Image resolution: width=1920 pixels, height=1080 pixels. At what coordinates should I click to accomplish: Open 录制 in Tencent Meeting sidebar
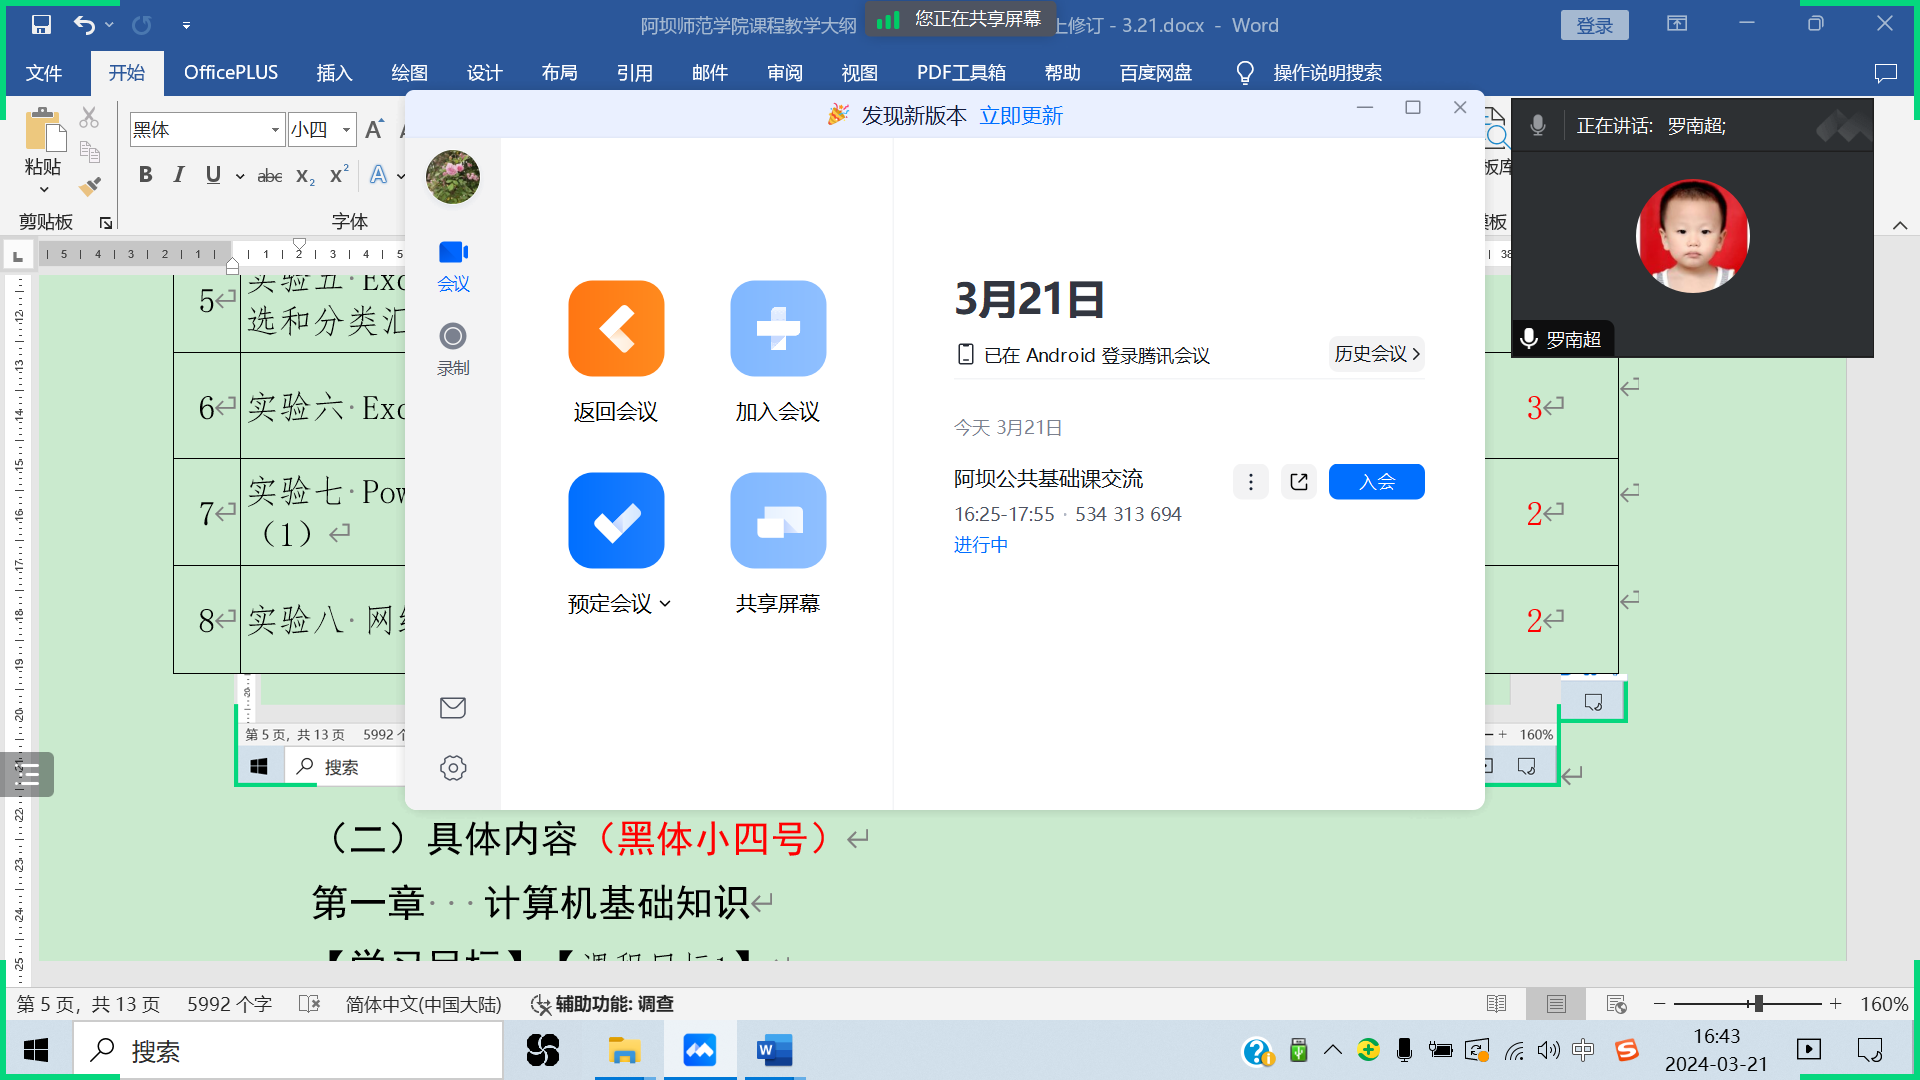pyautogui.click(x=453, y=350)
